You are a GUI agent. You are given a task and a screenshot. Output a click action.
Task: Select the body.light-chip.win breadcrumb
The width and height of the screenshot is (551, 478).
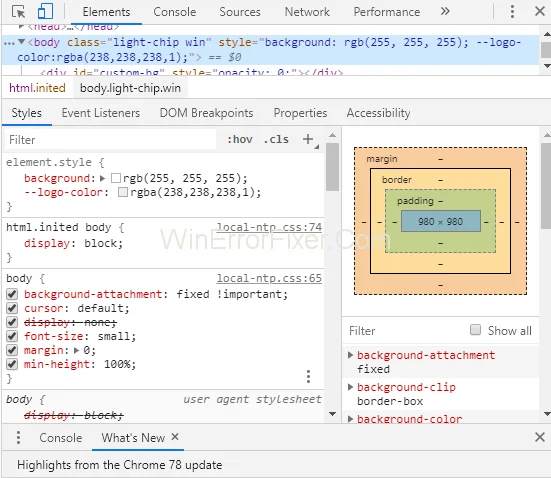pos(130,88)
